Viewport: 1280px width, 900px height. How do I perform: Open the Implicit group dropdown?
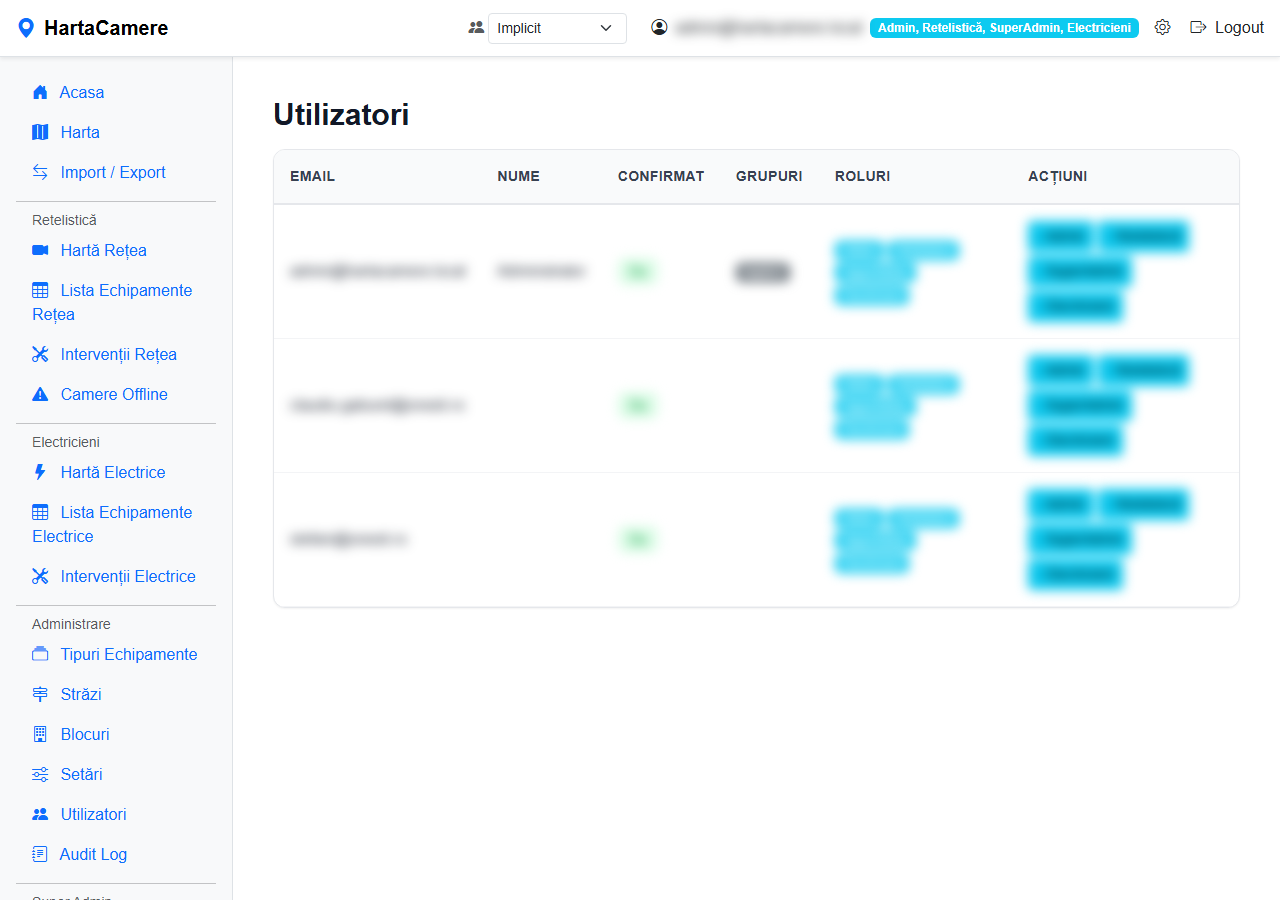point(557,28)
